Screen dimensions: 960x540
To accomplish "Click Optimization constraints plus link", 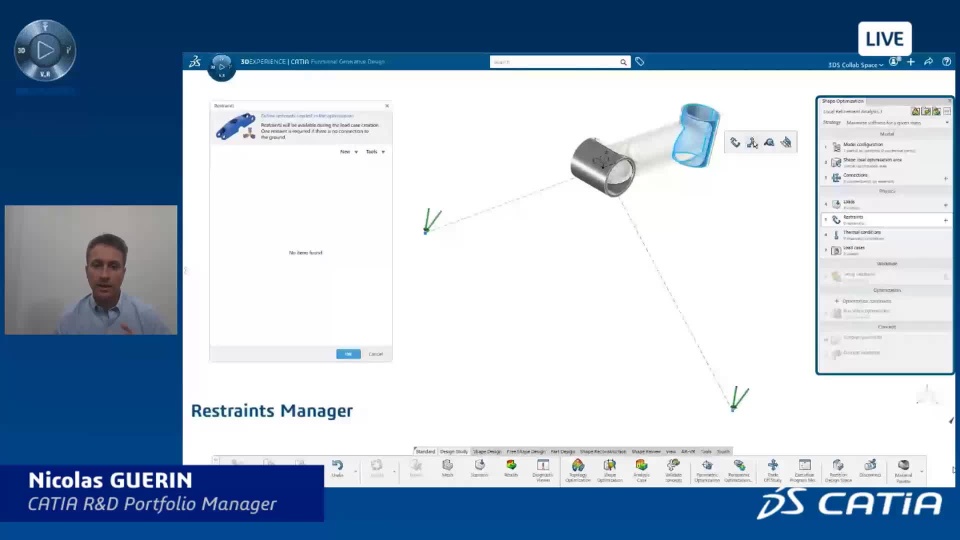I will click(863, 301).
